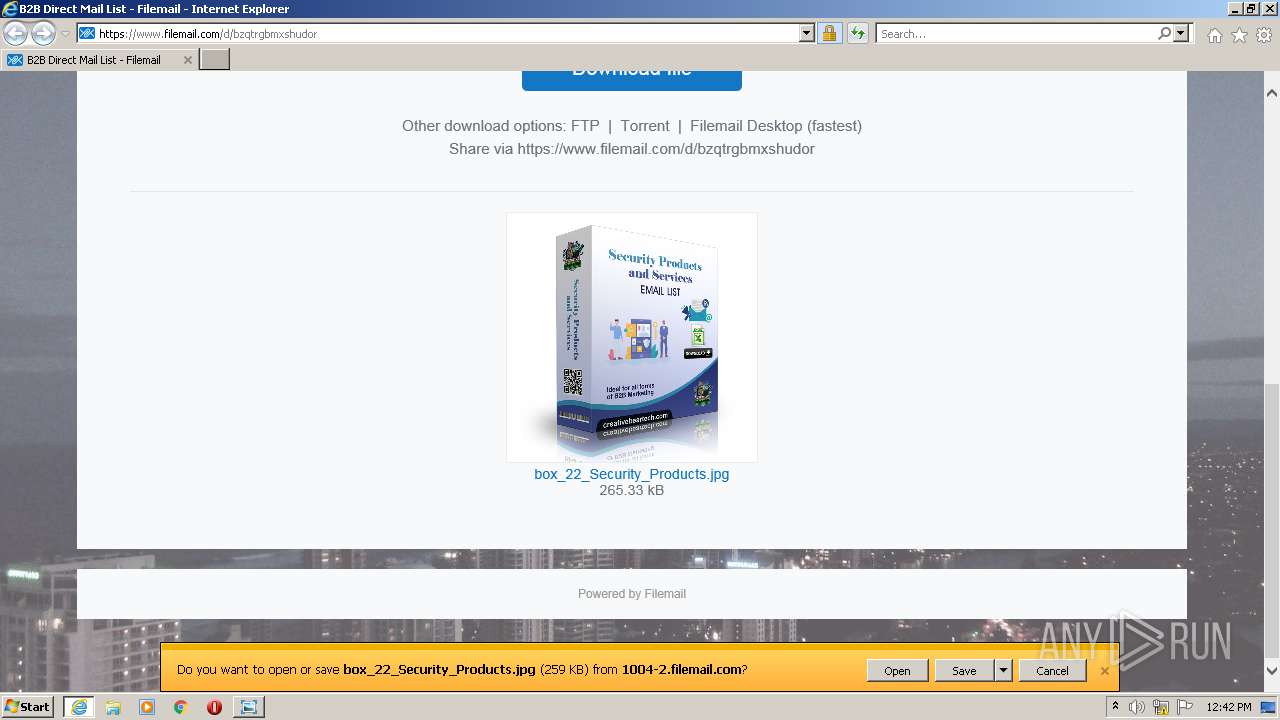Image resolution: width=1280 pixels, height=720 pixels.
Task: Click the search magnifier icon
Action: coord(1164,33)
